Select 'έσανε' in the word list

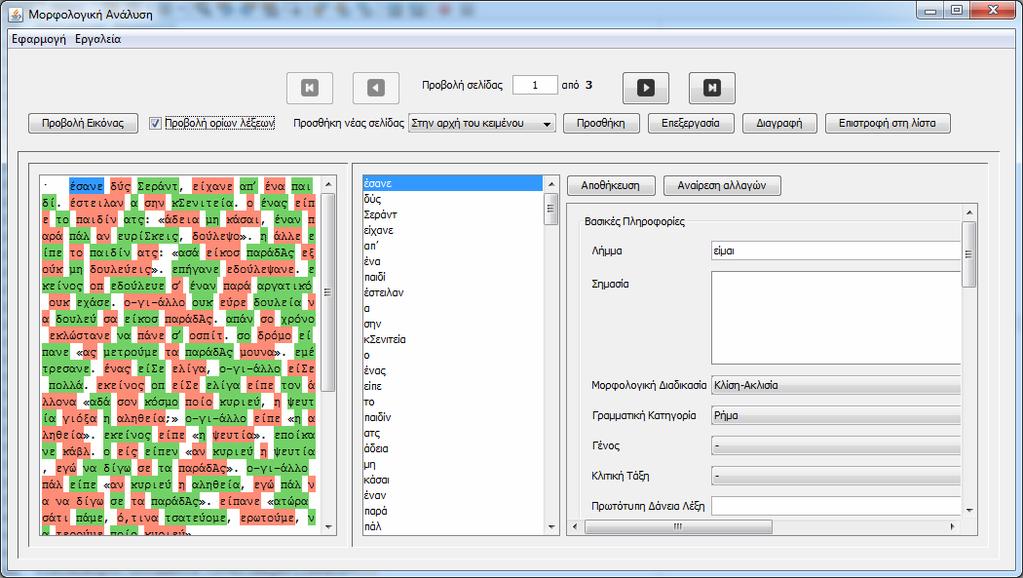(x=453, y=183)
